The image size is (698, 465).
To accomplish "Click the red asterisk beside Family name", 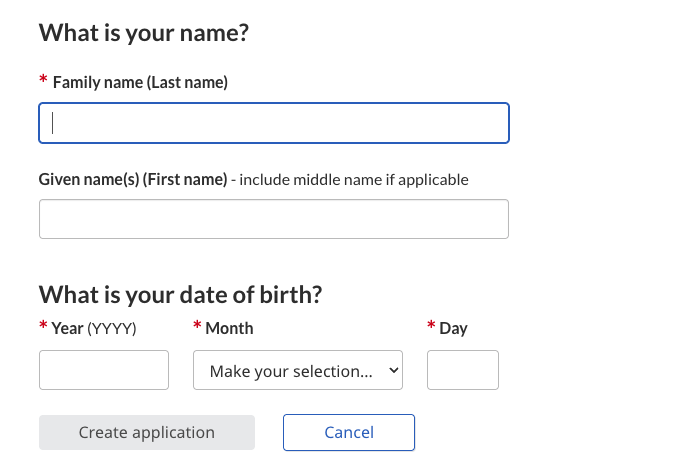I will [43, 81].
